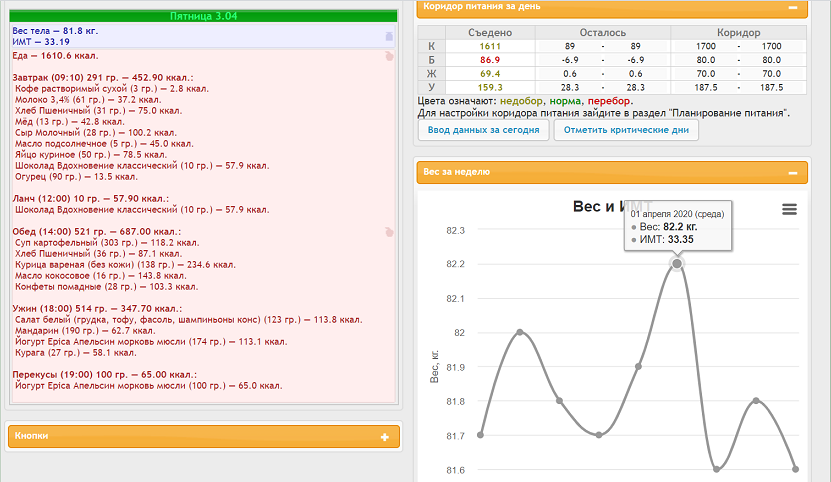The height and width of the screenshot is (482, 831).
Task: Click the ИМТ — 33.19 line
Action: tap(41, 42)
